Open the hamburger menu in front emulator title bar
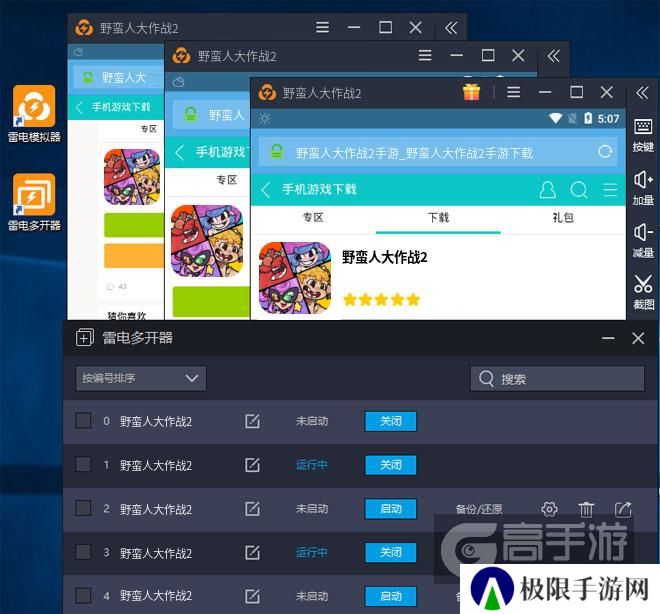Screen dimensions: 660x614 click(514, 92)
